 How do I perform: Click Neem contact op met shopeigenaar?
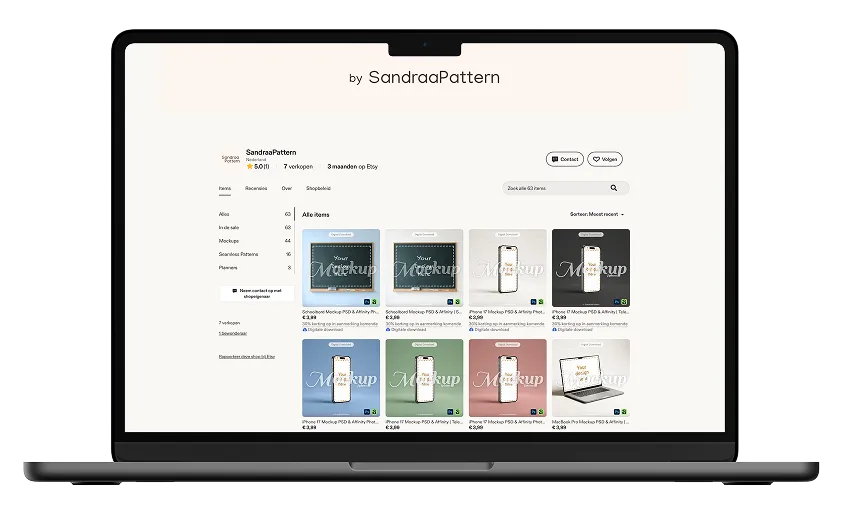257,293
